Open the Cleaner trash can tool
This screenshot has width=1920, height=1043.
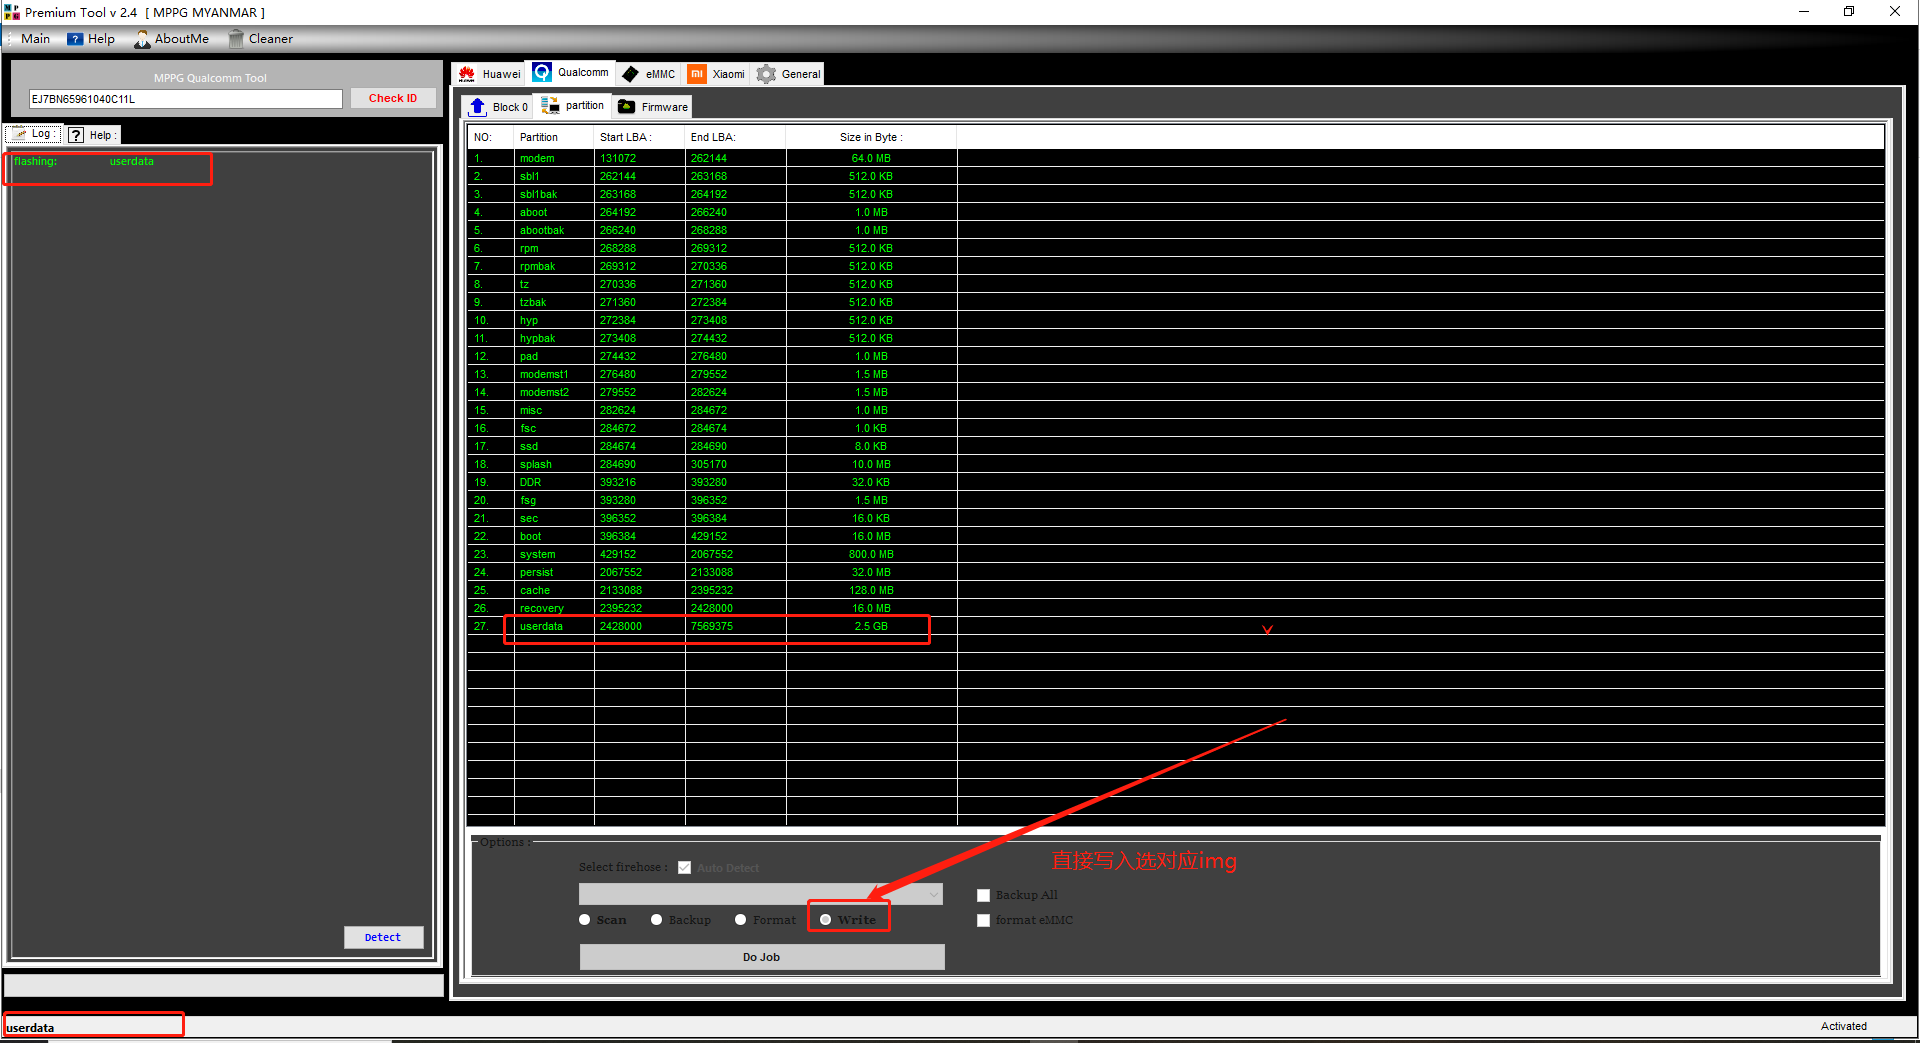[x=236, y=39]
